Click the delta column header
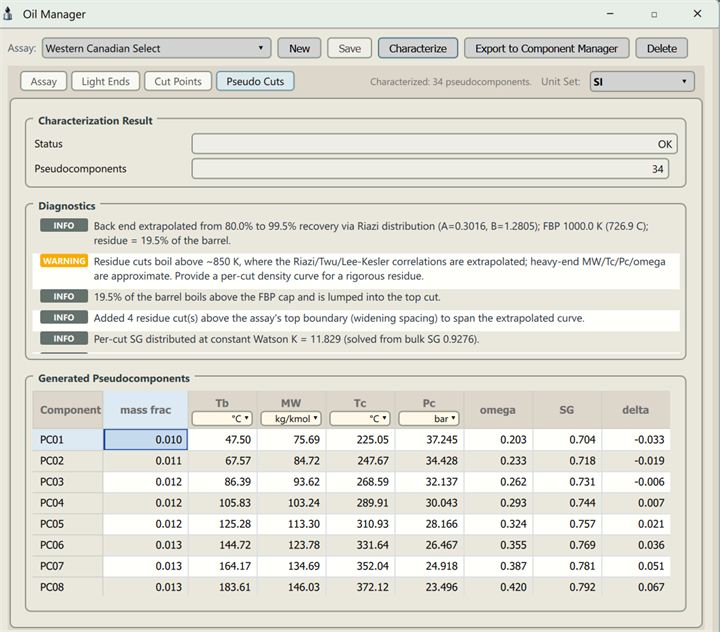Image resolution: width=720 pixels, height=632 pixels. pos(636,410)
